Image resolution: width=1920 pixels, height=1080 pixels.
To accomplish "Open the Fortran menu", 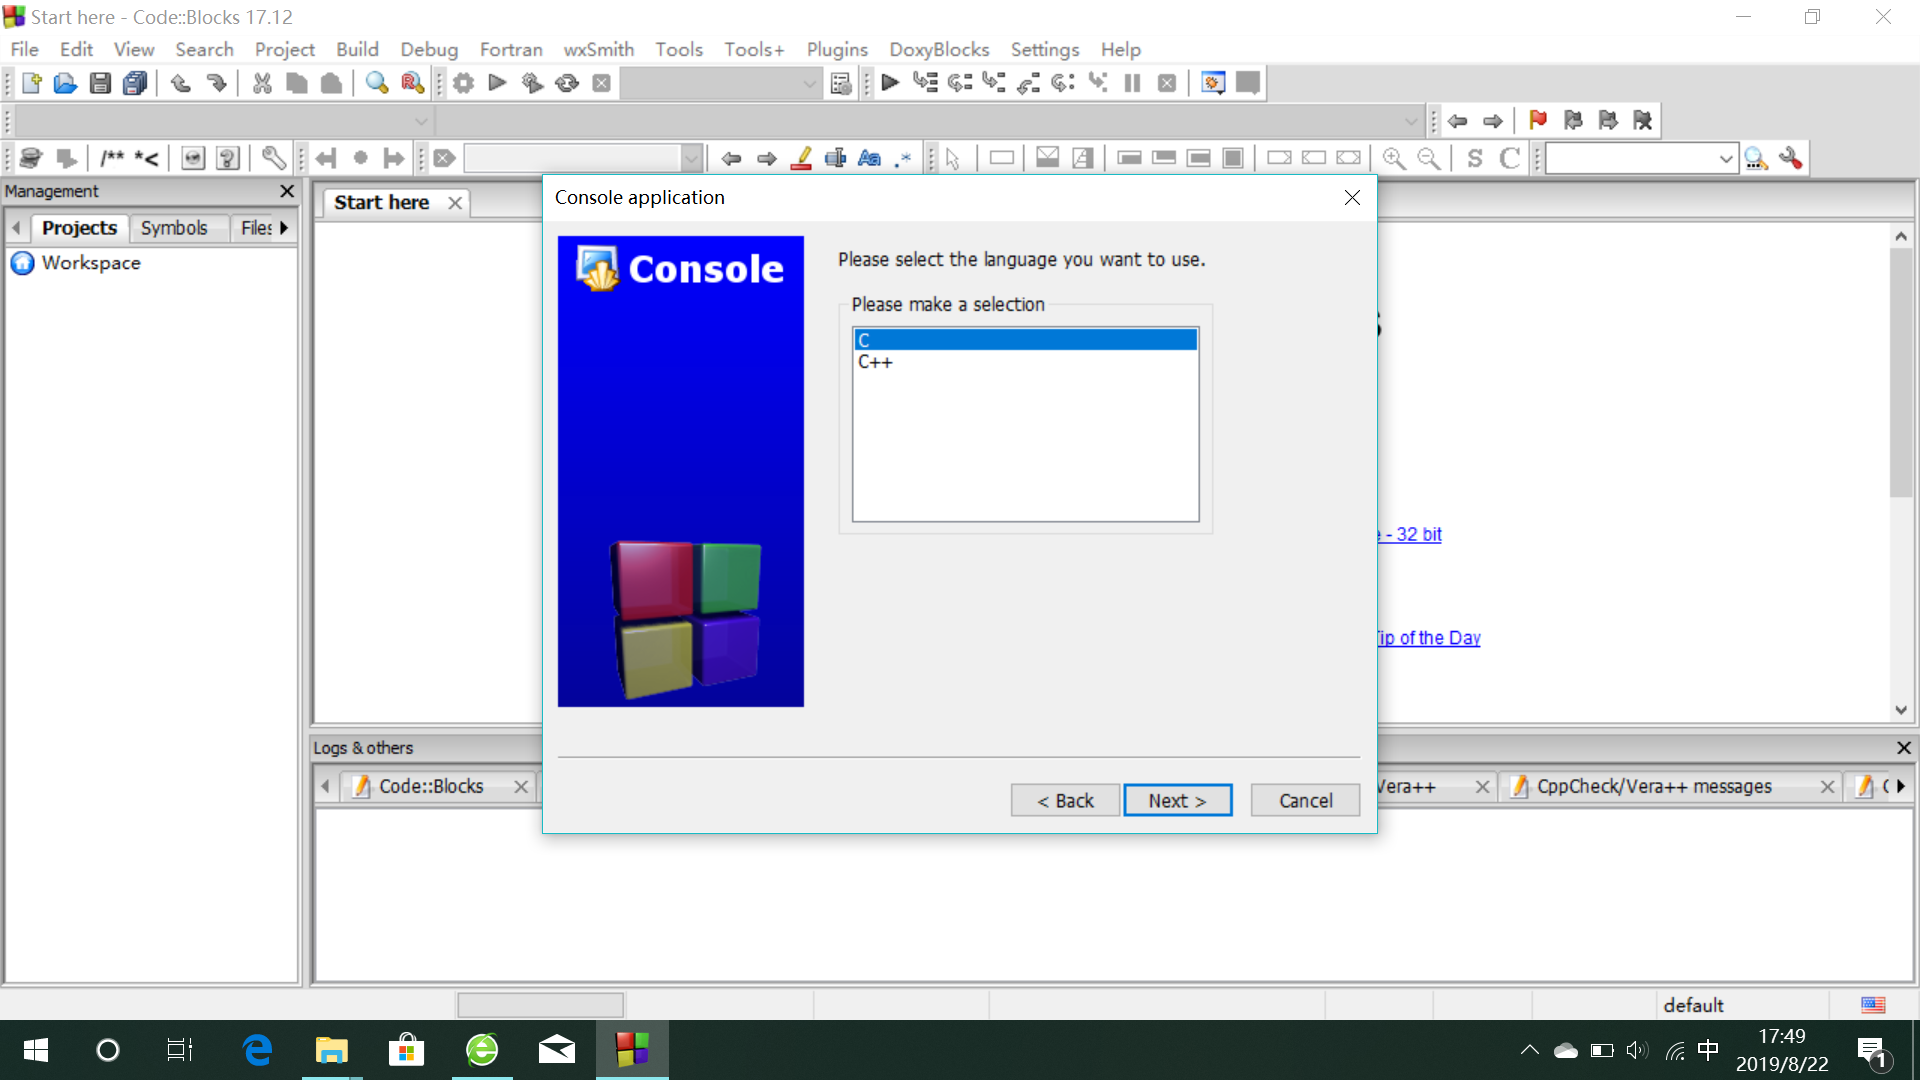I will pyautogui.click(x=511, y=49).
